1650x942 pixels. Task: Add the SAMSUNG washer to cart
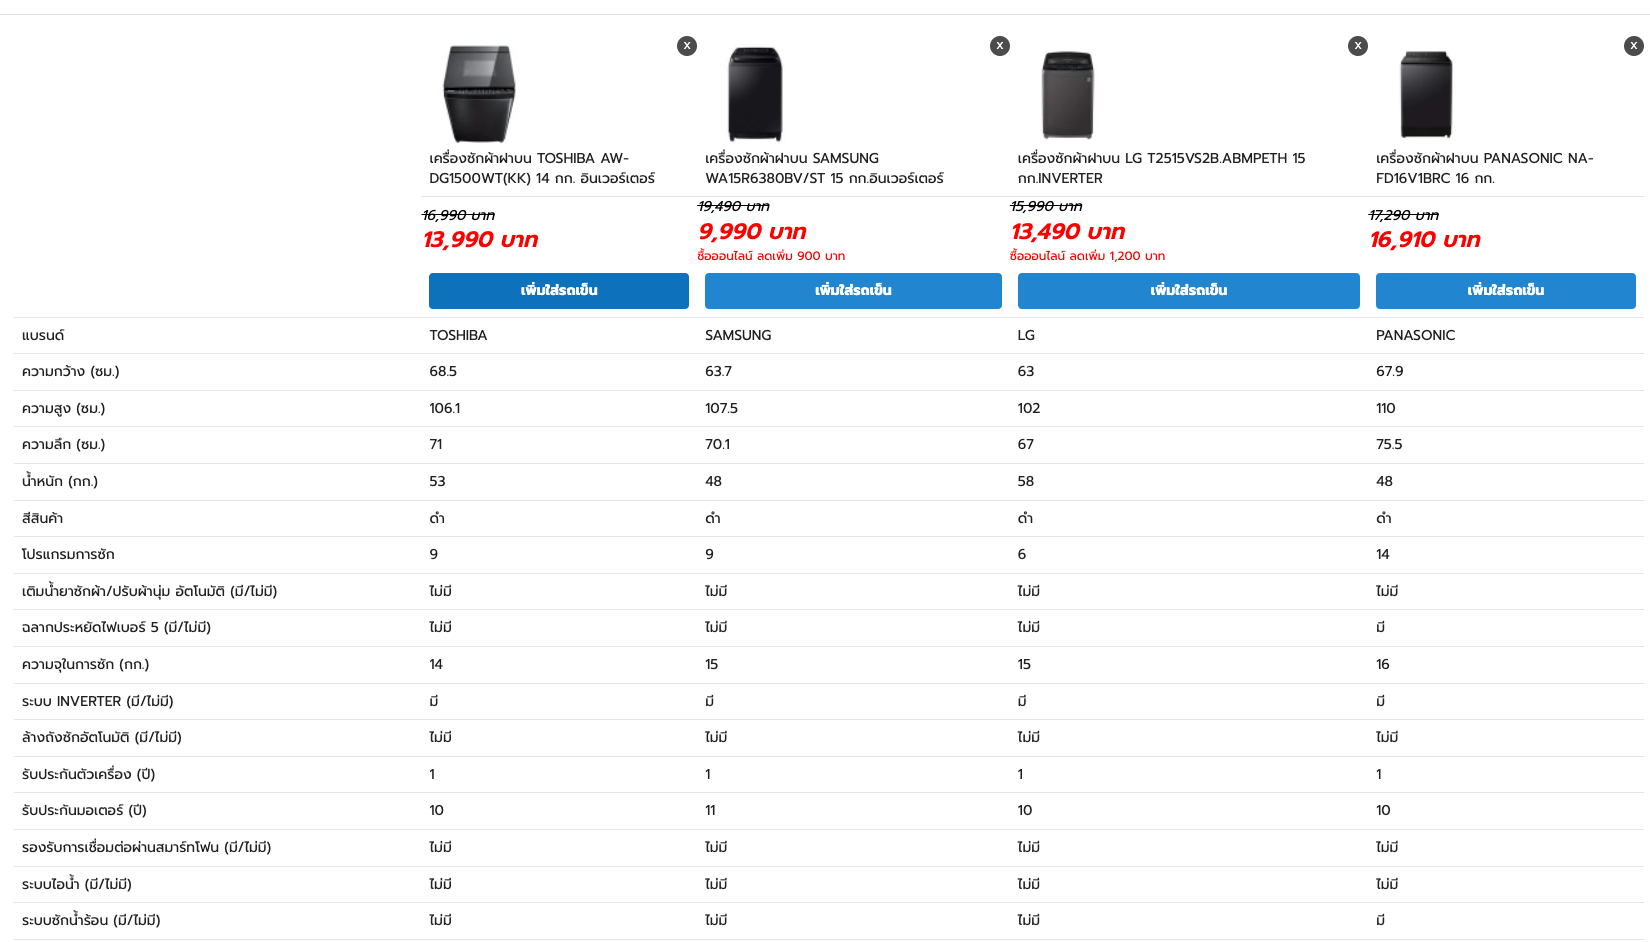[x=853, y=291]
